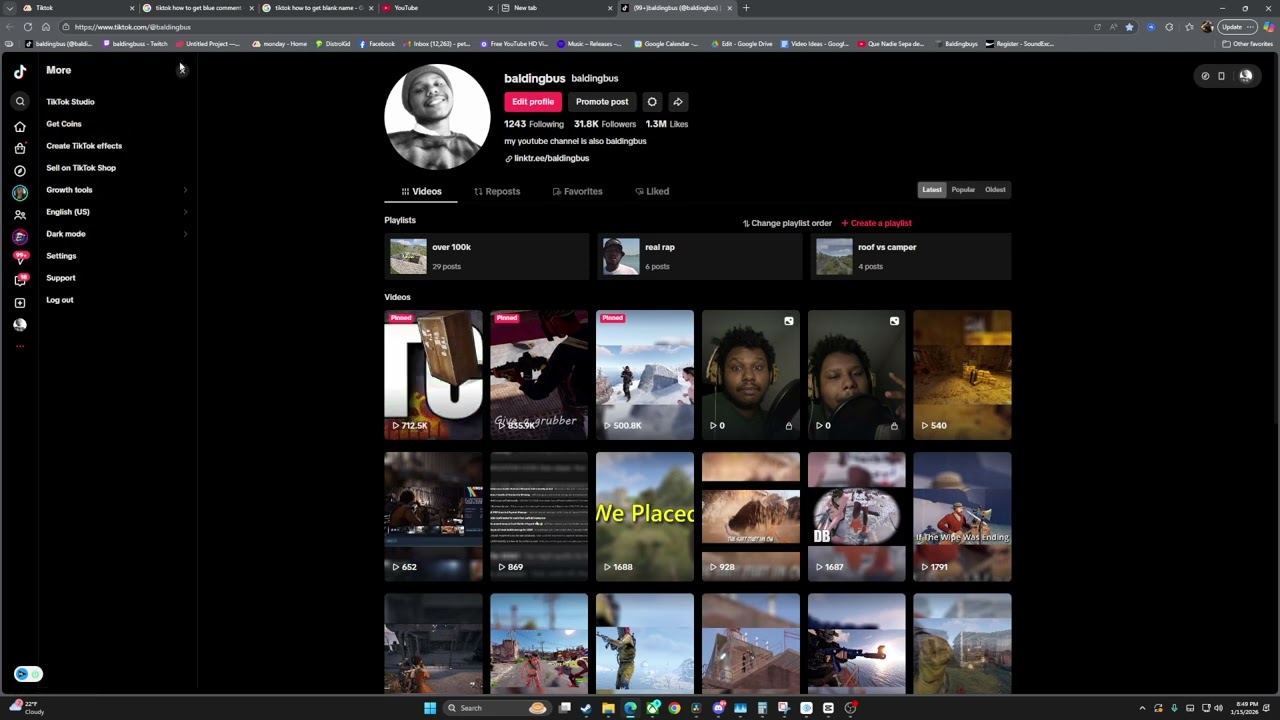The image size is (1280, 720).
Task: Open the linktr.ee/baldingbus link
Action: click(x=547, y=159)
